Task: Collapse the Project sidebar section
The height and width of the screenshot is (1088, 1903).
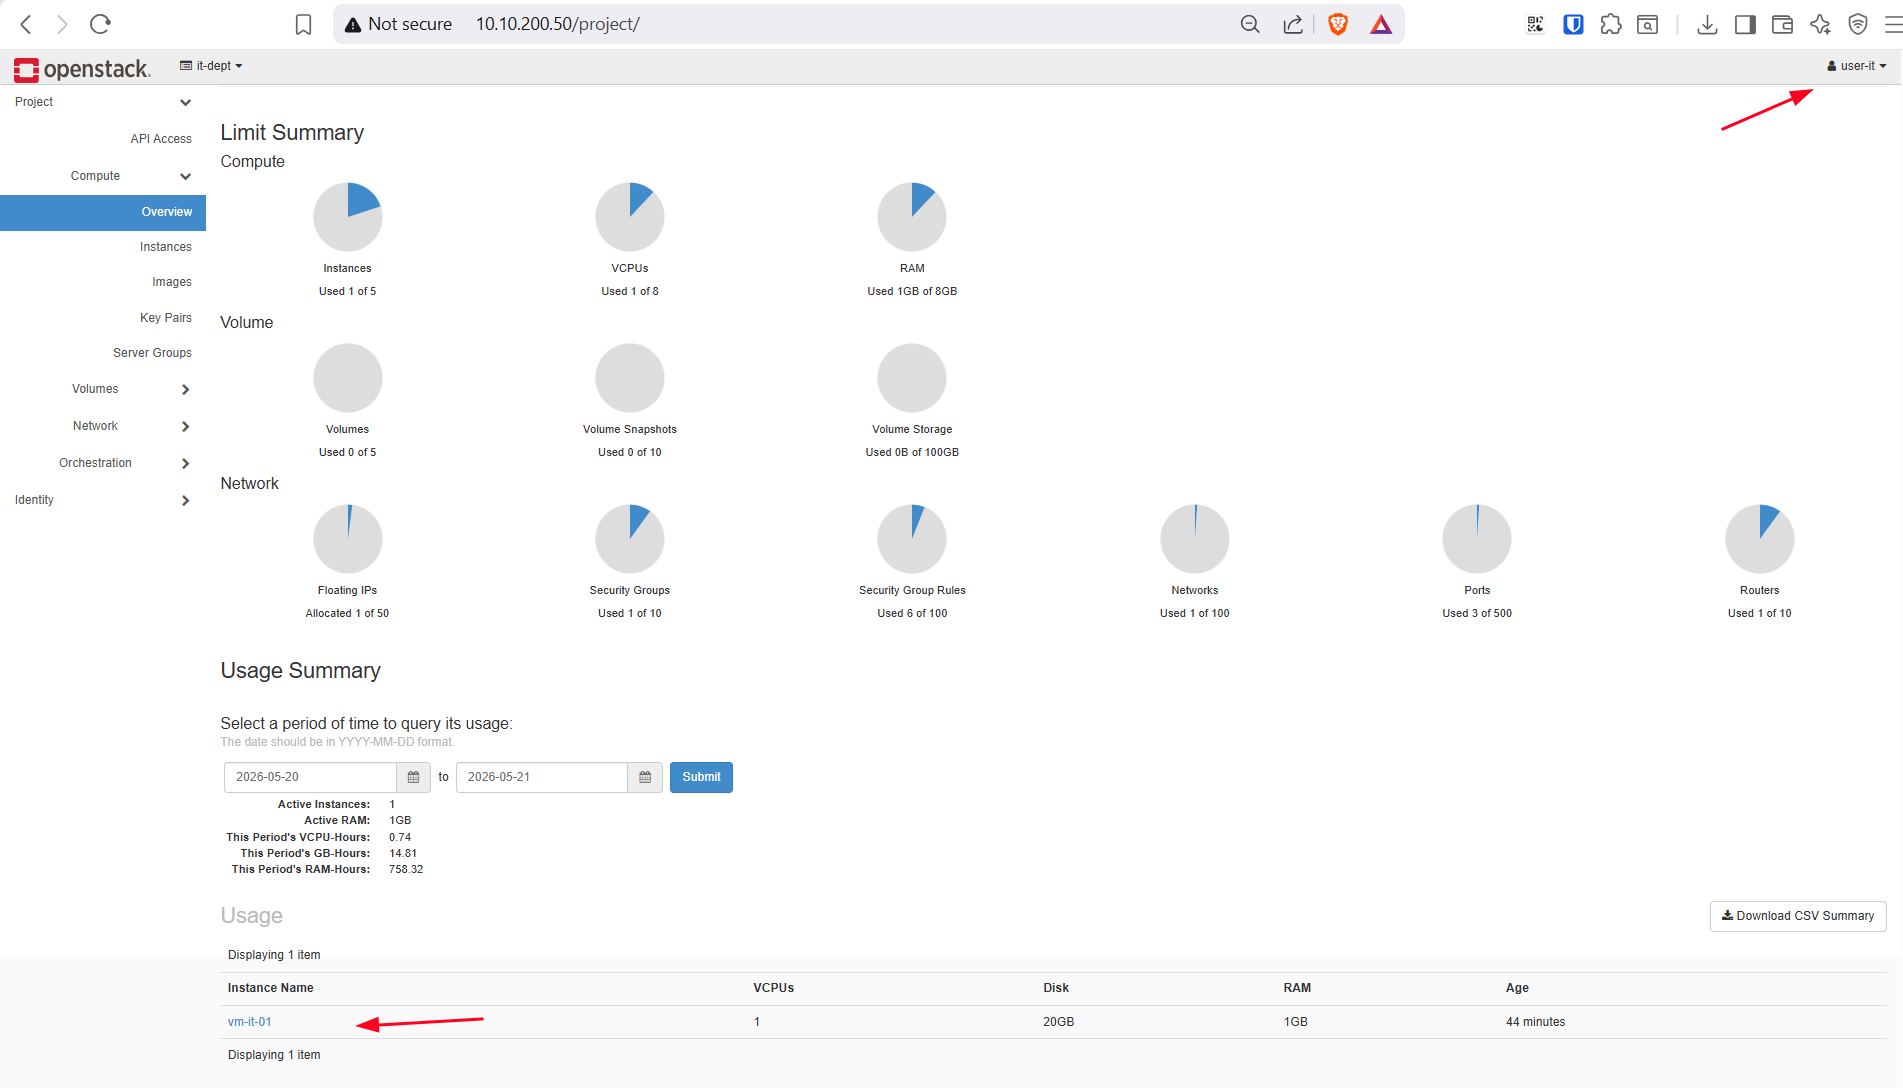Action: coord(103,102)
